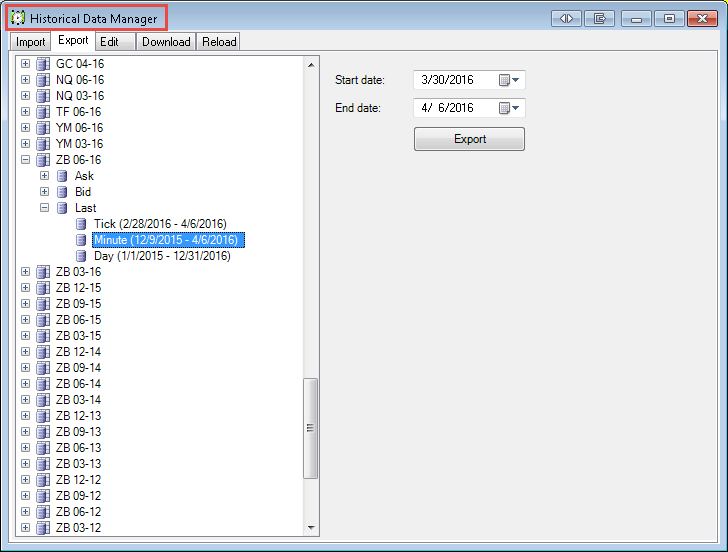
Task: Click the tree scrollbar down arrow
Action: [x=311, y=527]
